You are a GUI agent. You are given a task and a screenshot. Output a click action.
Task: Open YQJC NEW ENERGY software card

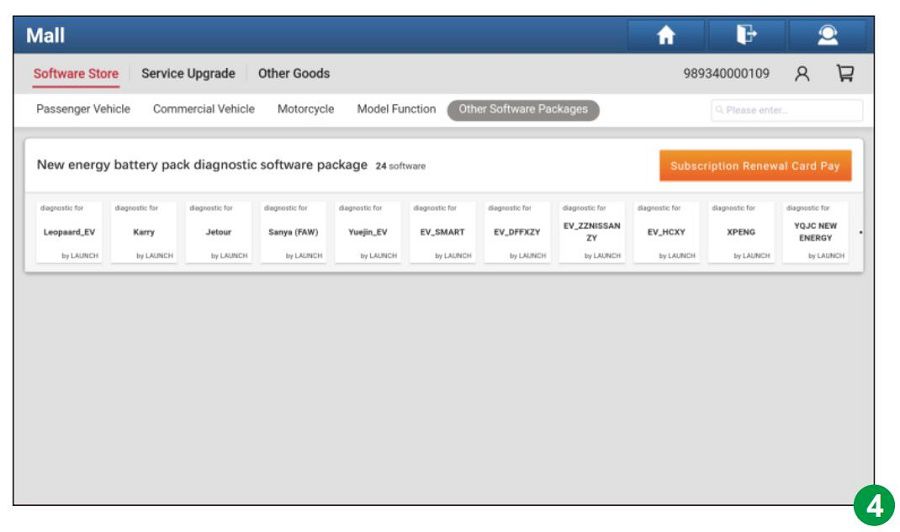click(x=815, y=232)
